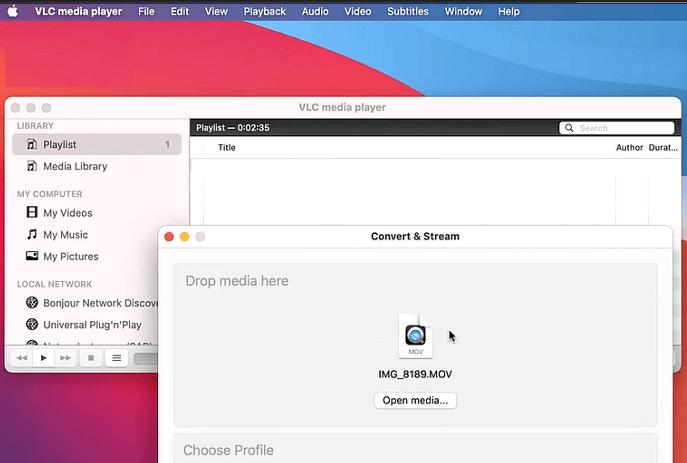Select Playlist in the library sidebar
687x463 pixels.
pos(97,144)
